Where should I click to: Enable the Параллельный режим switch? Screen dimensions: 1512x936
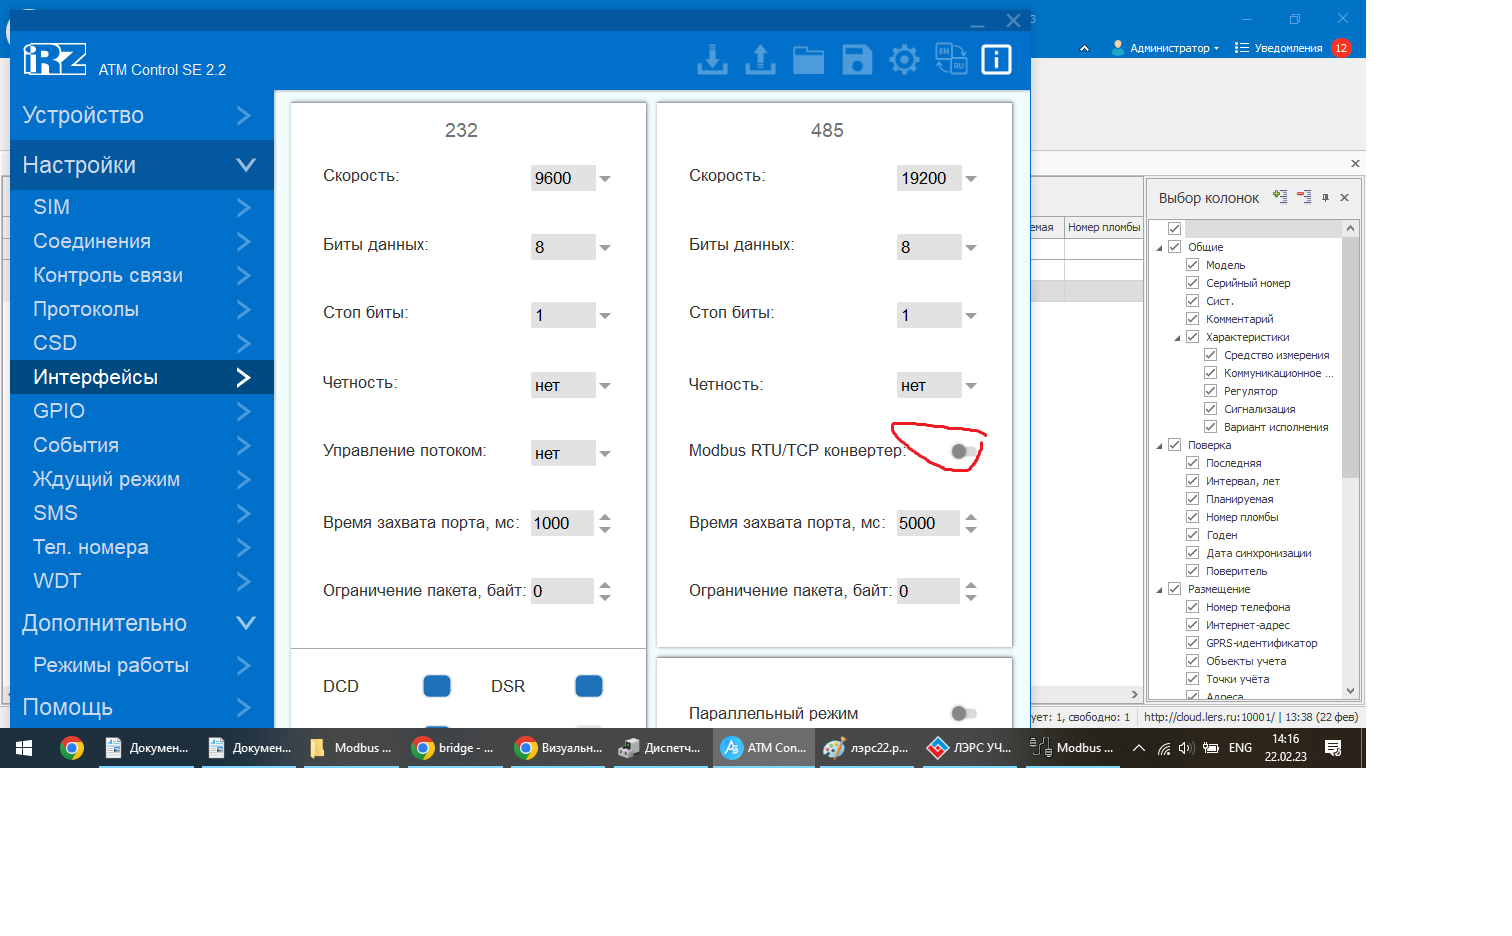pyautogui.click(x=963, y=713)
